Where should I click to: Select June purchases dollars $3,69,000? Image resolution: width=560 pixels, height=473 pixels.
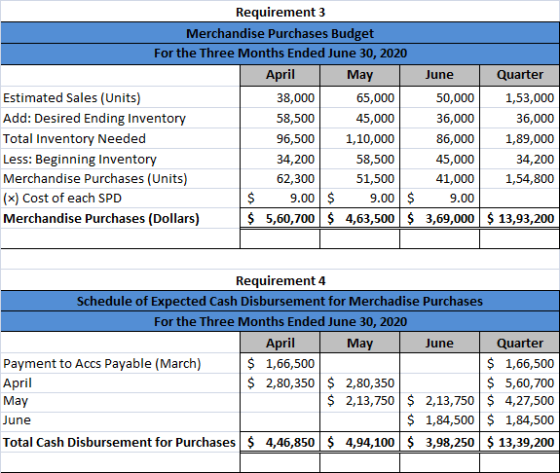(440, 219)
